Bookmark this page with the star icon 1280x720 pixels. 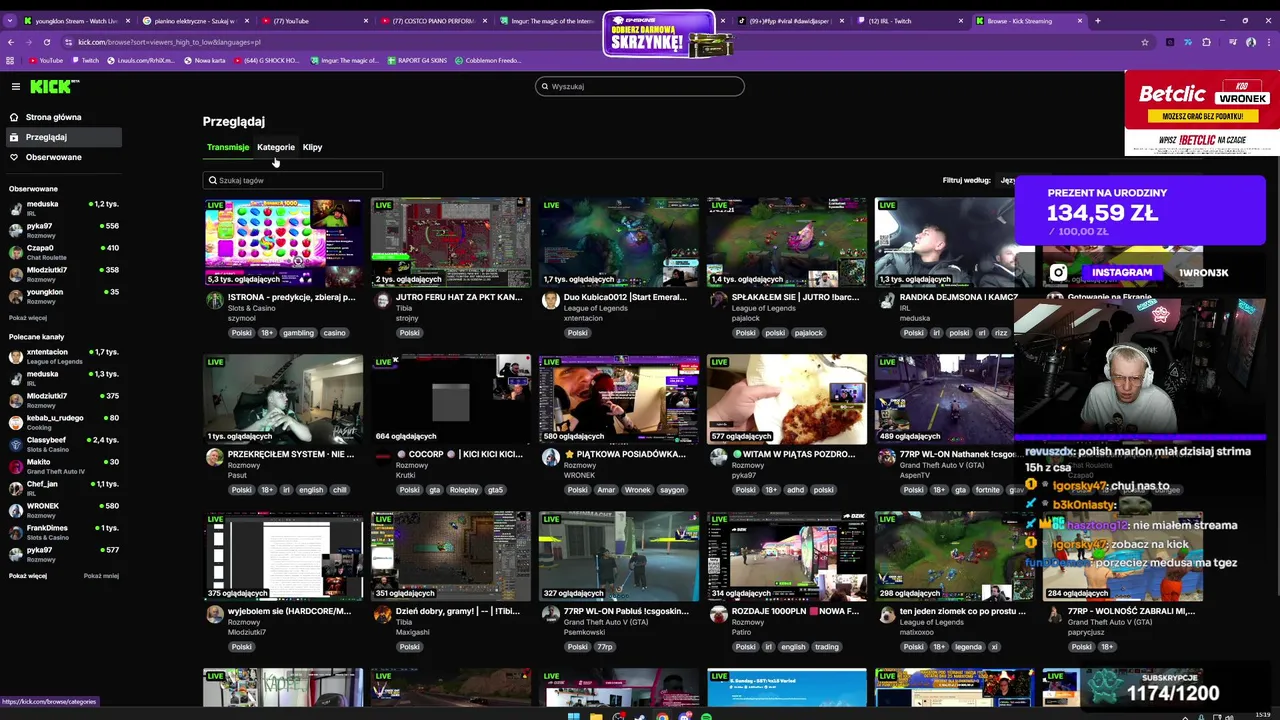1145,42
